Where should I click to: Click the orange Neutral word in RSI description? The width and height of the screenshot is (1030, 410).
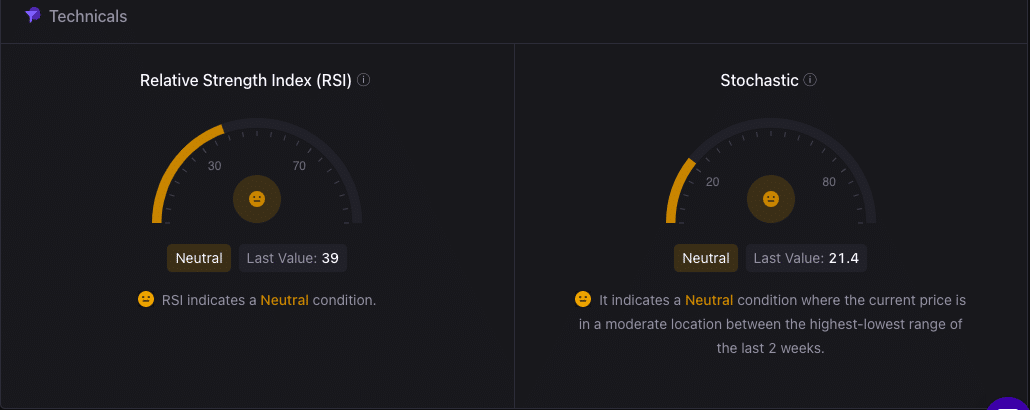(x=284, y=300)
